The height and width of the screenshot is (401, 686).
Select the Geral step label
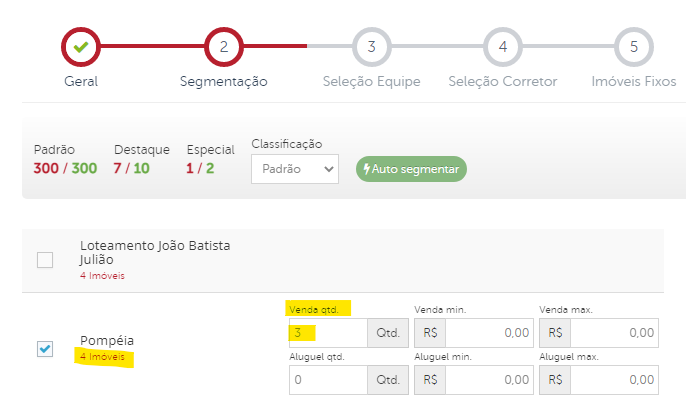81,81
